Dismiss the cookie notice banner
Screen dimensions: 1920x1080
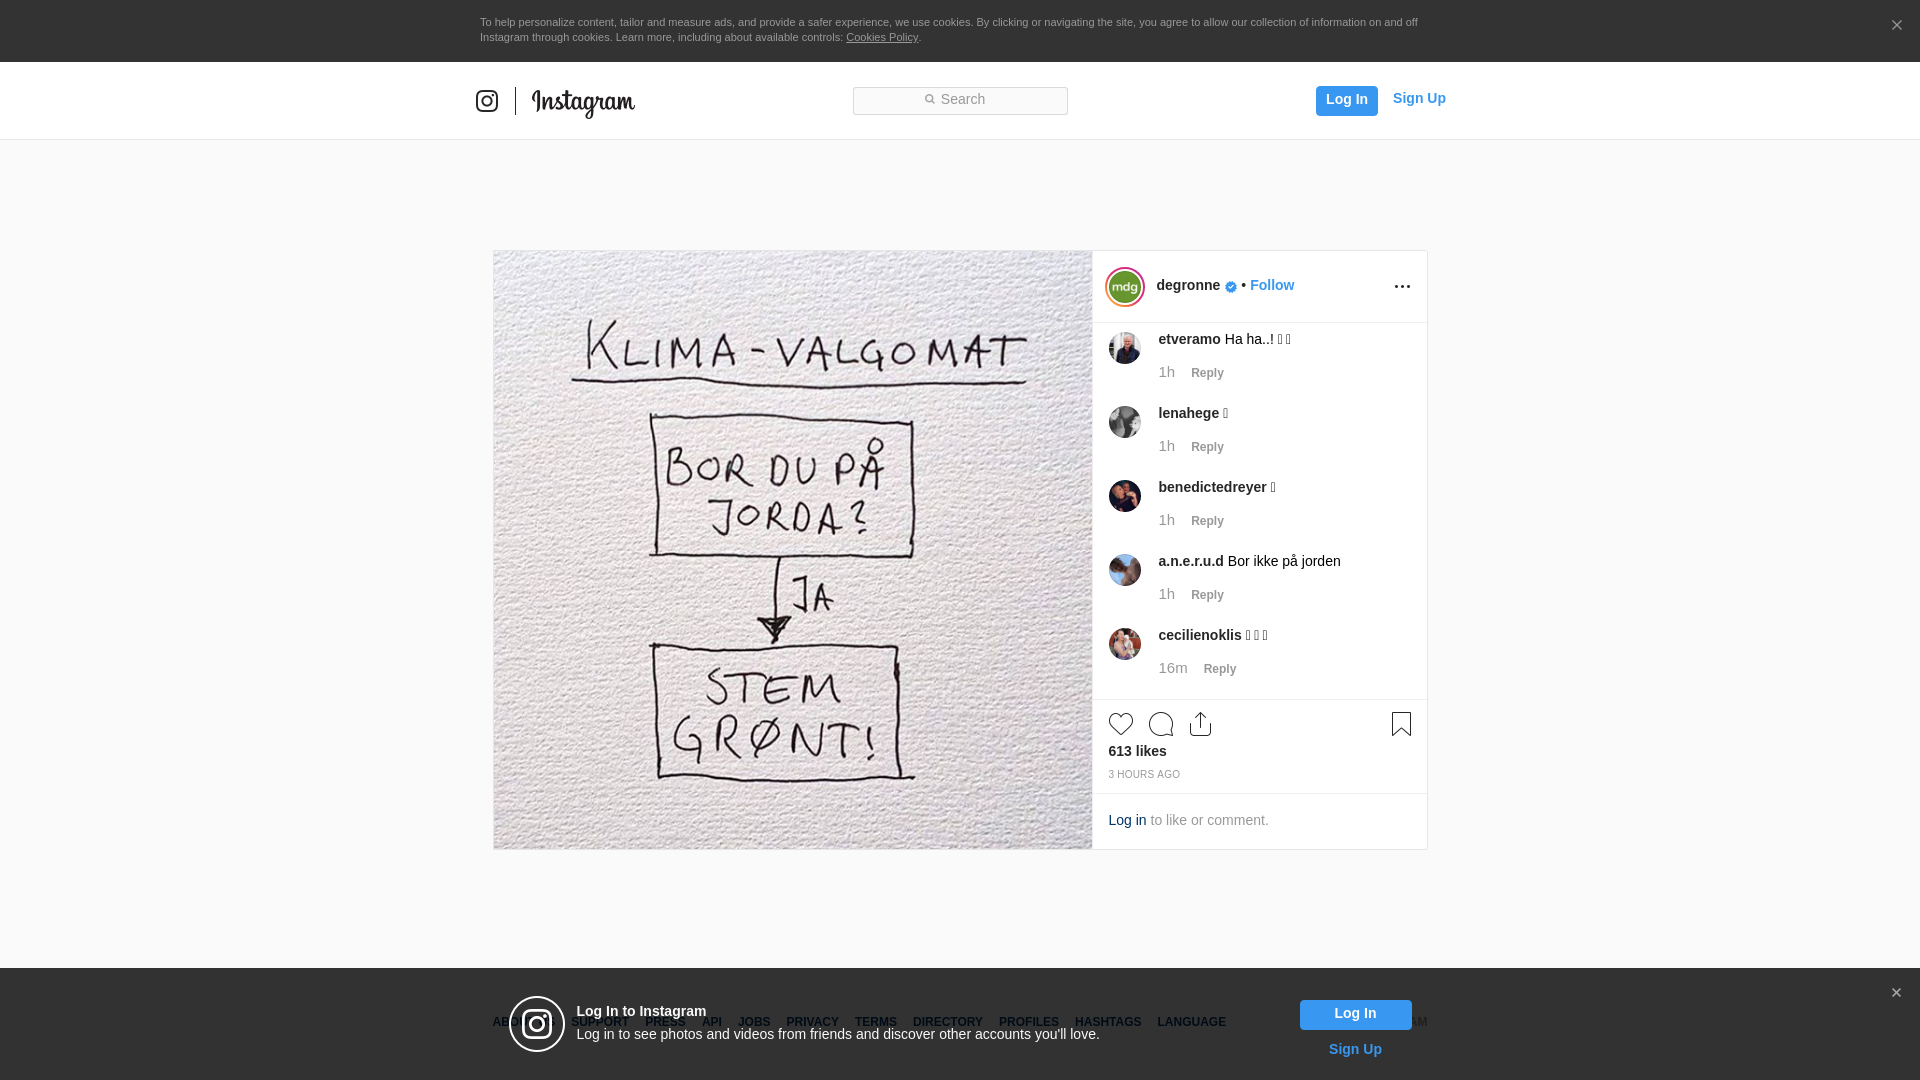click(x=1896, y=26)
